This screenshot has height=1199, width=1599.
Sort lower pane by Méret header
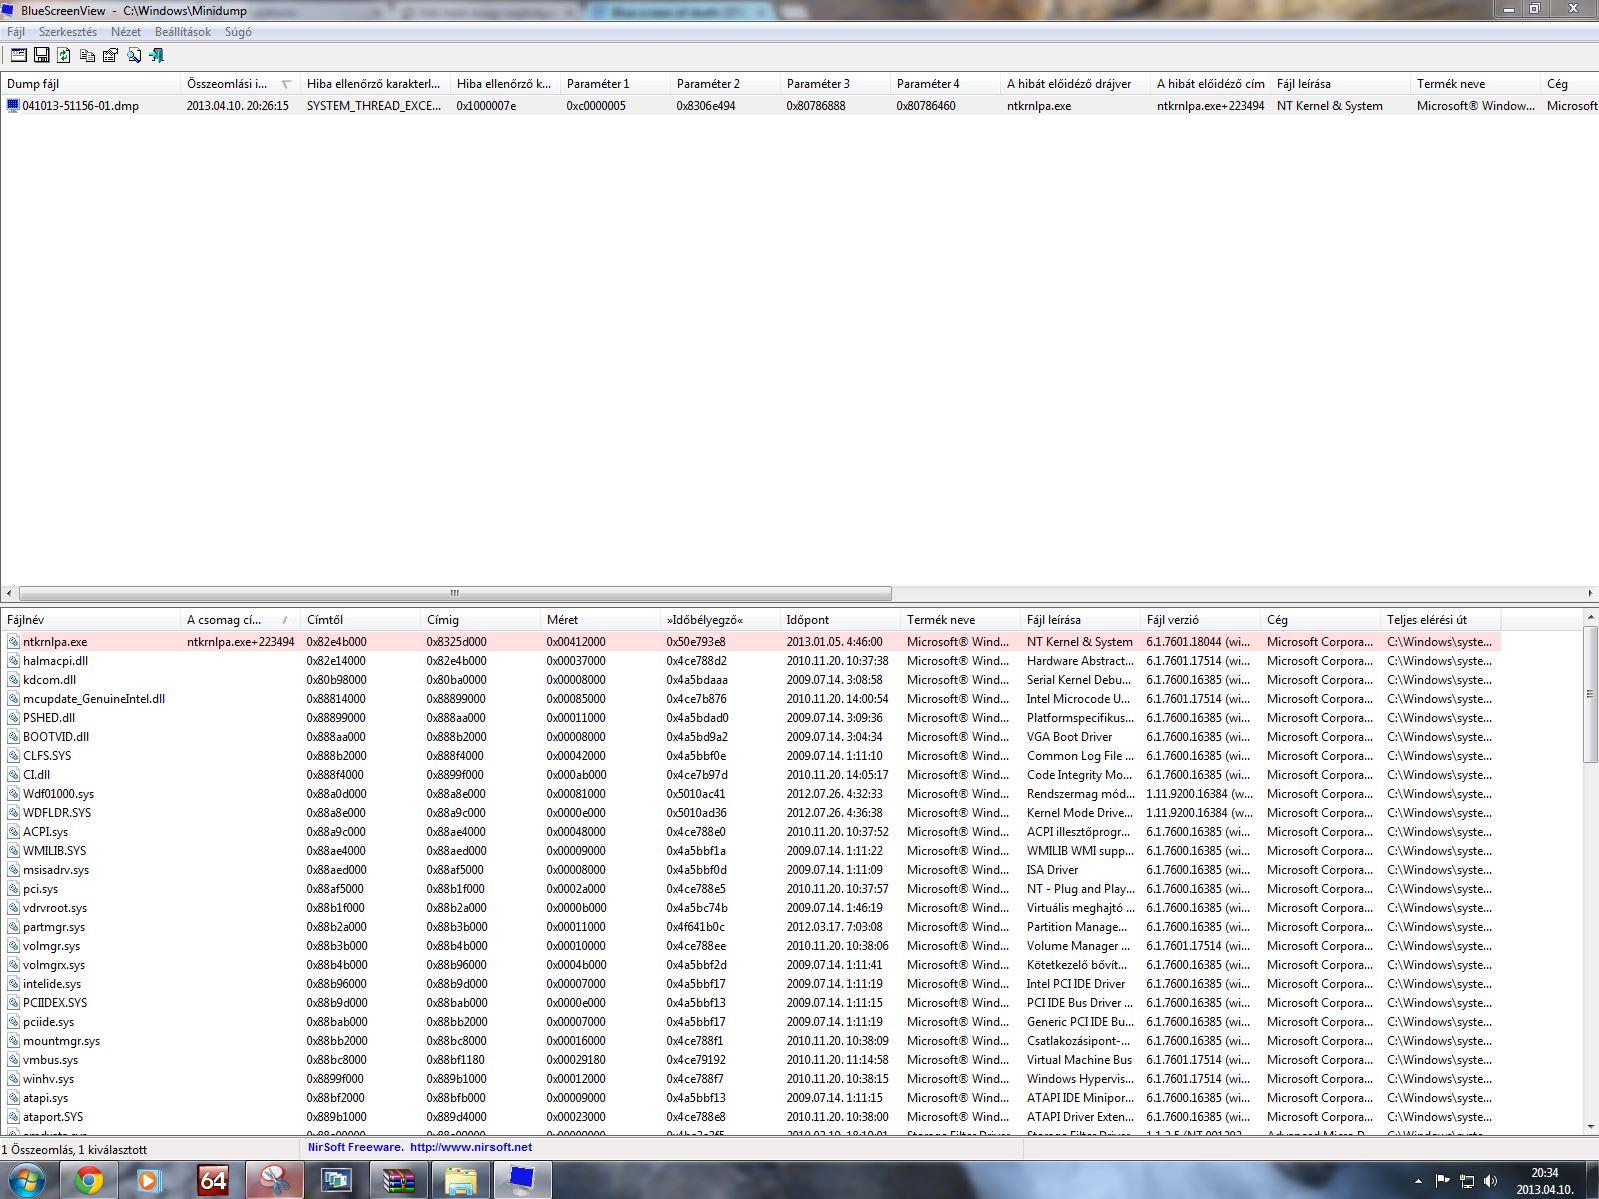600,620
